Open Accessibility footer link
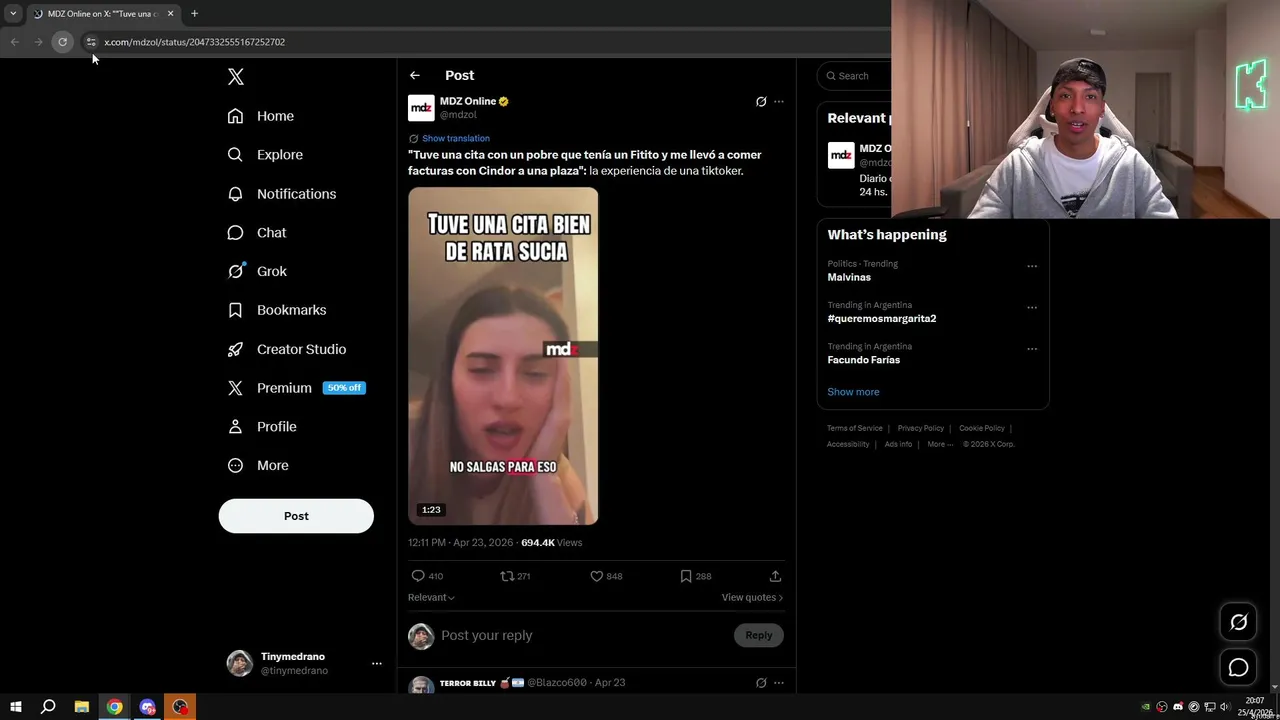 point(848,444)
